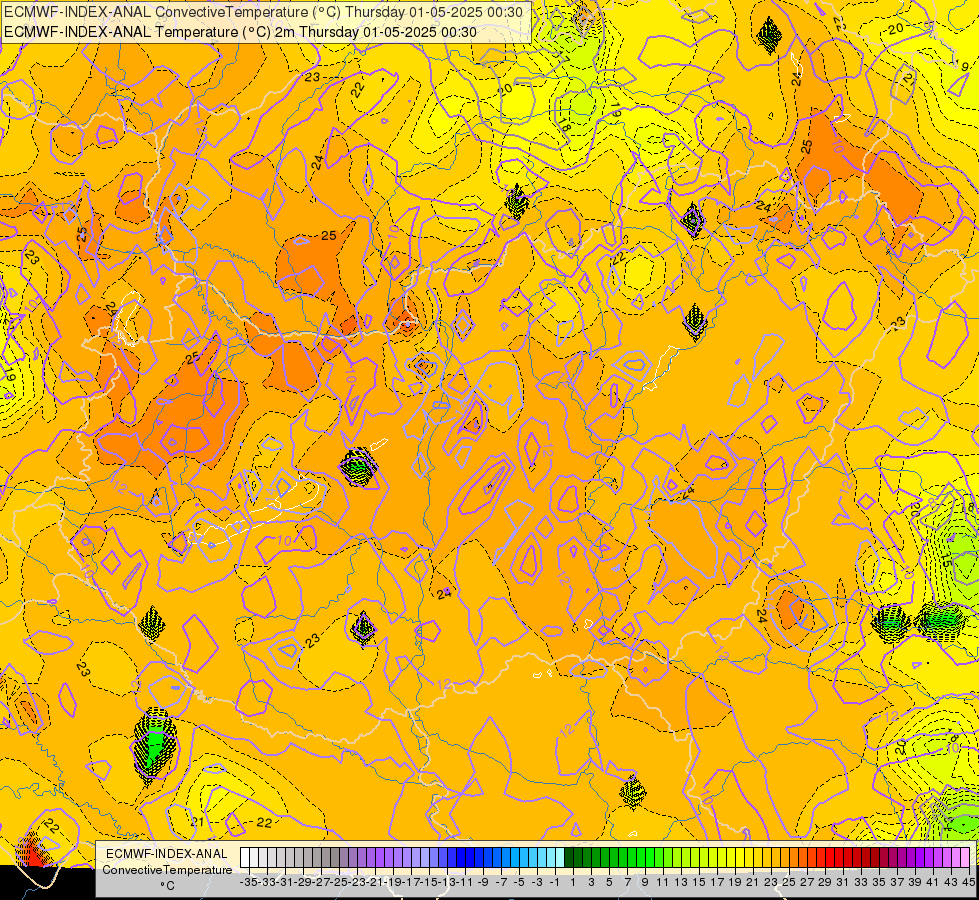Click legend scale value 17
The width and height of the screenshot is (979, 900).
[x=717, y=882]
